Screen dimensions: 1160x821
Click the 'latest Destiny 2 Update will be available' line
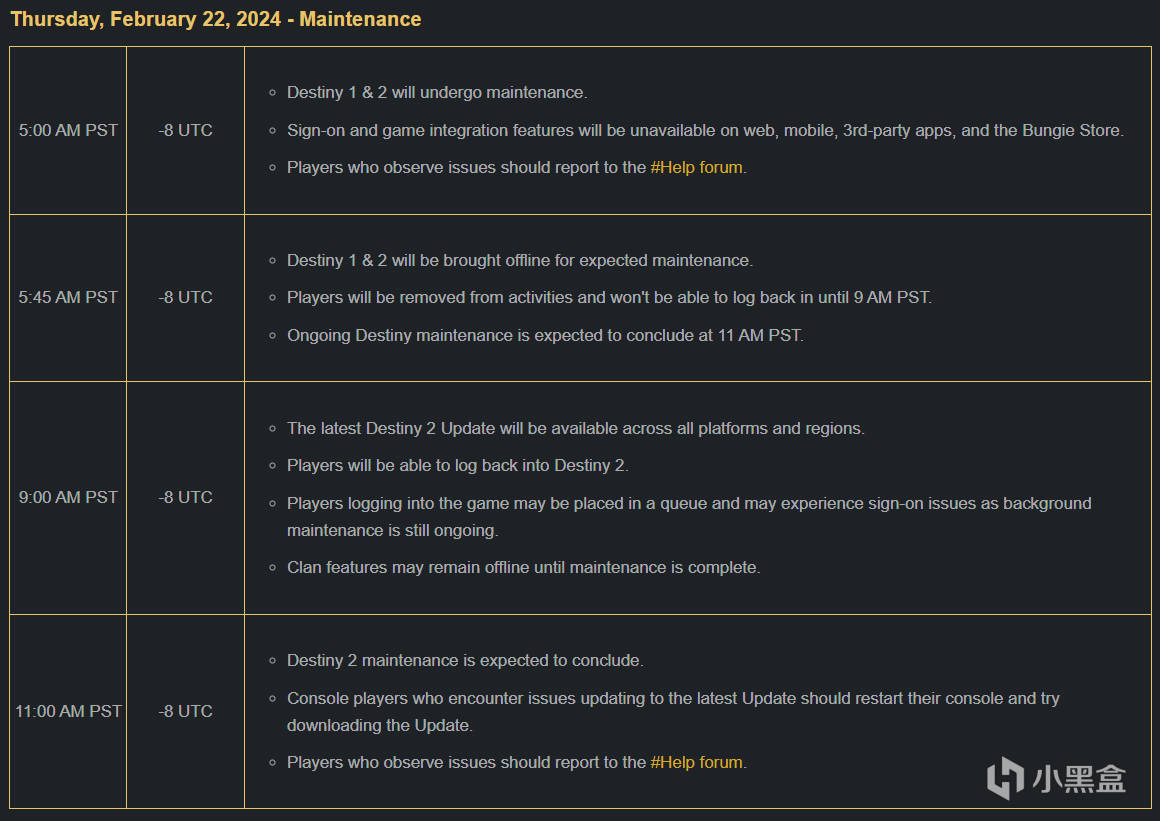(x=575, y=428)
